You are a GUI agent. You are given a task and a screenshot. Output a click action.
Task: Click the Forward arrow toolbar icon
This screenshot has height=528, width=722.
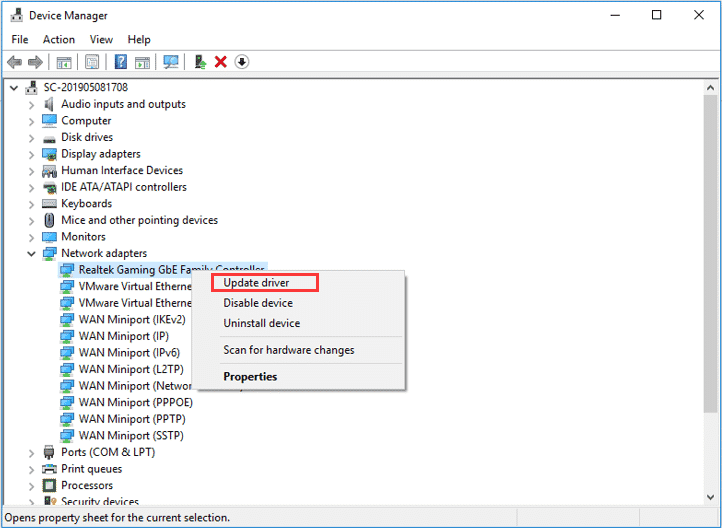(35, 62)
